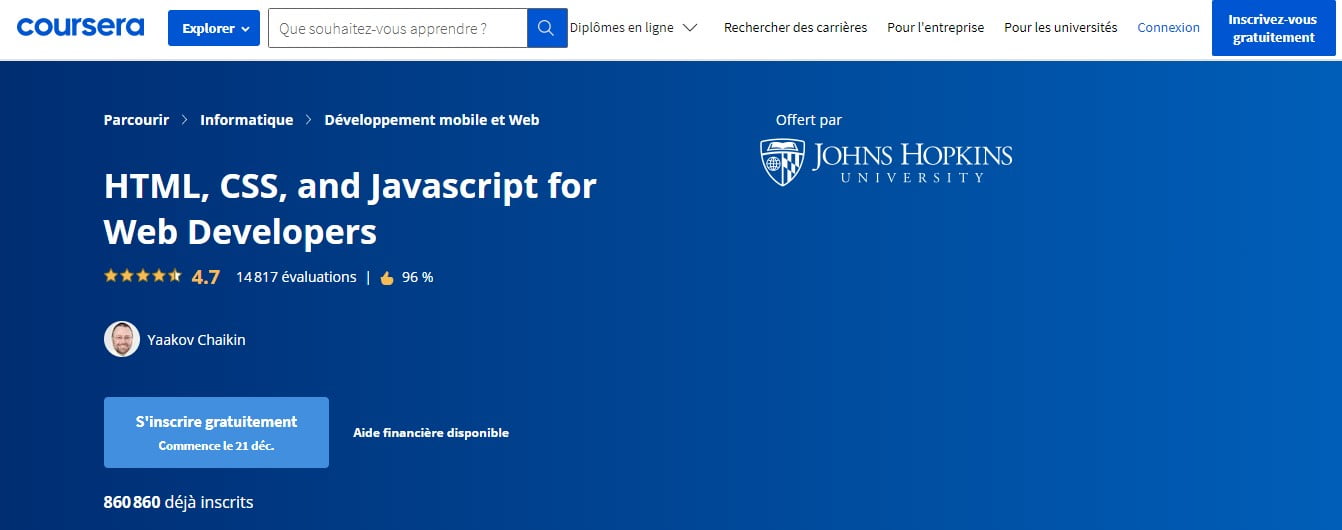This screenshot has height=530, width=1342.
Task: Click the 4.7 rating value
Action: point(205,277)
